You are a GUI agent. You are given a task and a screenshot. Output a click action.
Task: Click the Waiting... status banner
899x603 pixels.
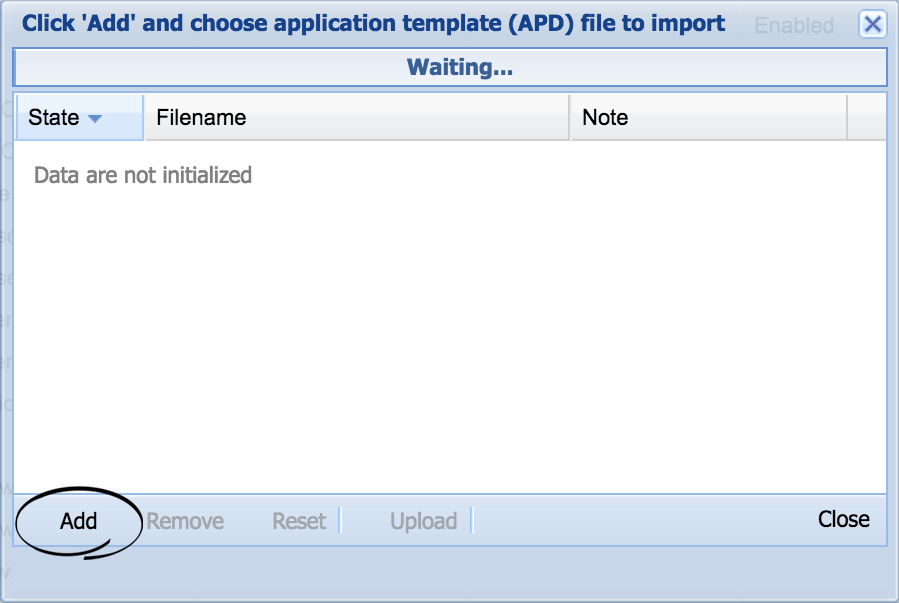[x=458, y=67]
